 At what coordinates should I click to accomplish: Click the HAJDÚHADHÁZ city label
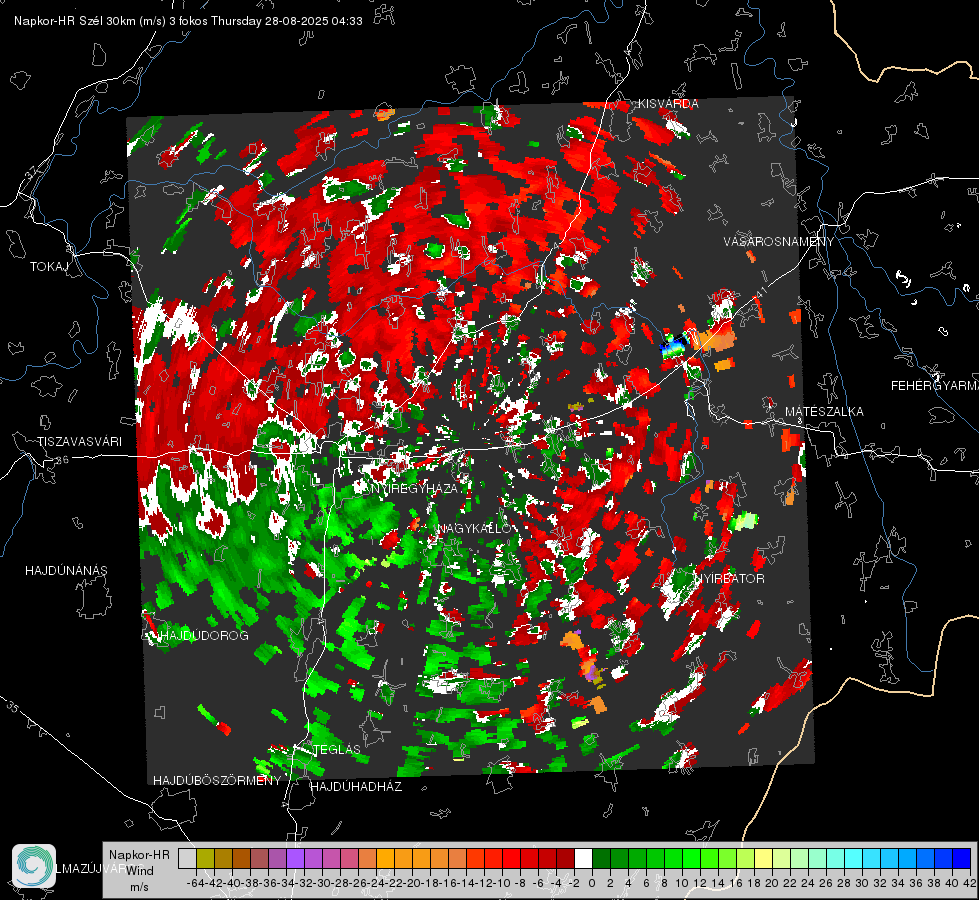click(356, 786)
